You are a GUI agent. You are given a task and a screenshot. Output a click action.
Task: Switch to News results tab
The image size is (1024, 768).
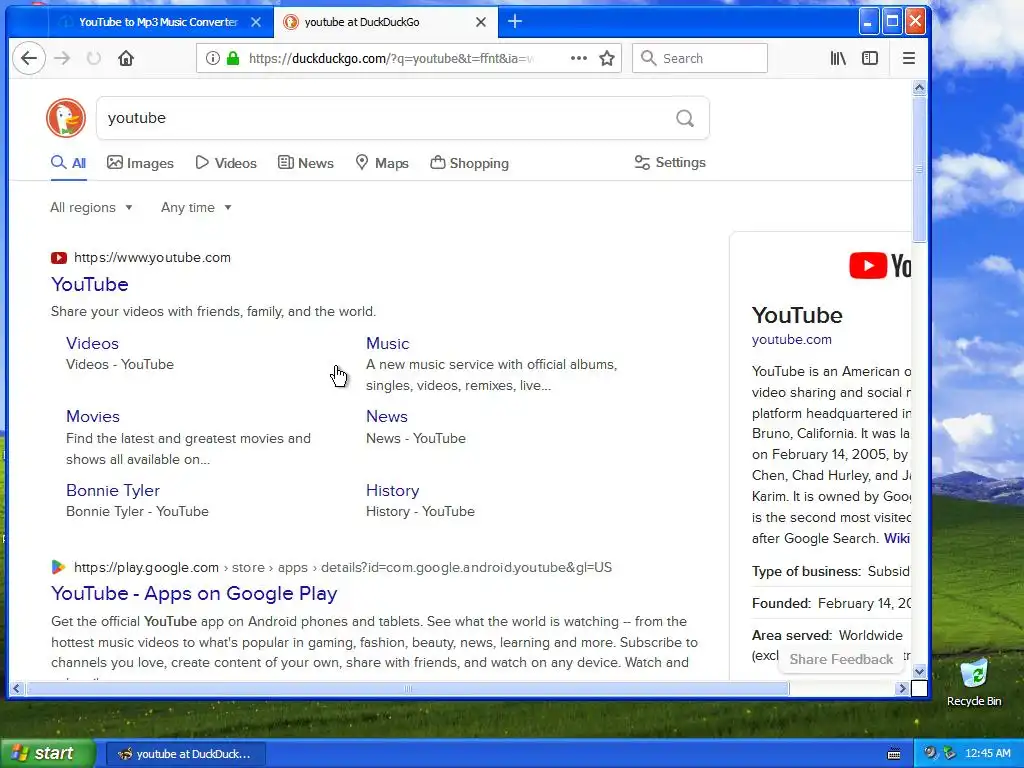coord(306,163)
